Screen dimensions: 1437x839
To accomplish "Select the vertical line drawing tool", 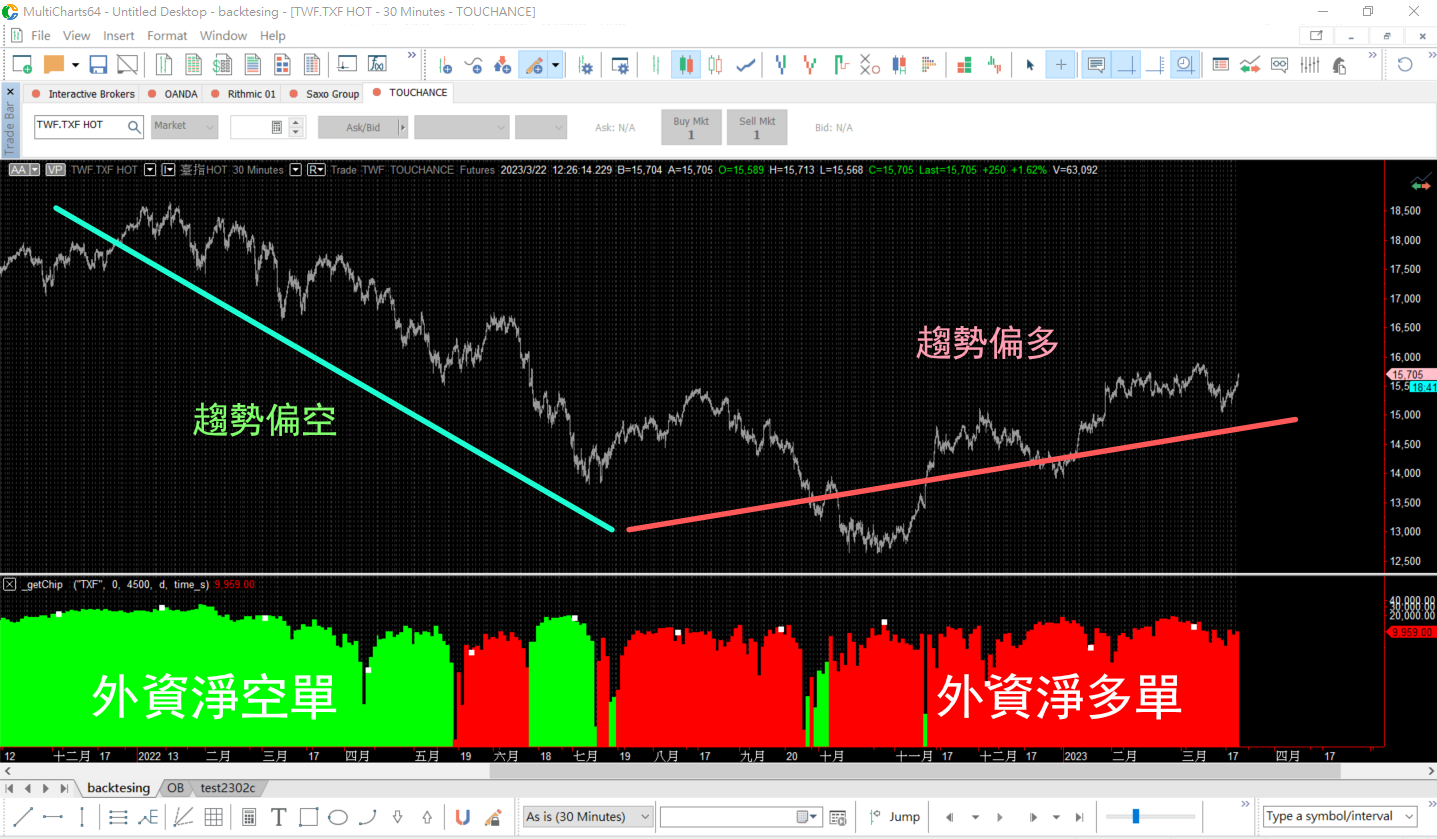I will tap(82, 817).
